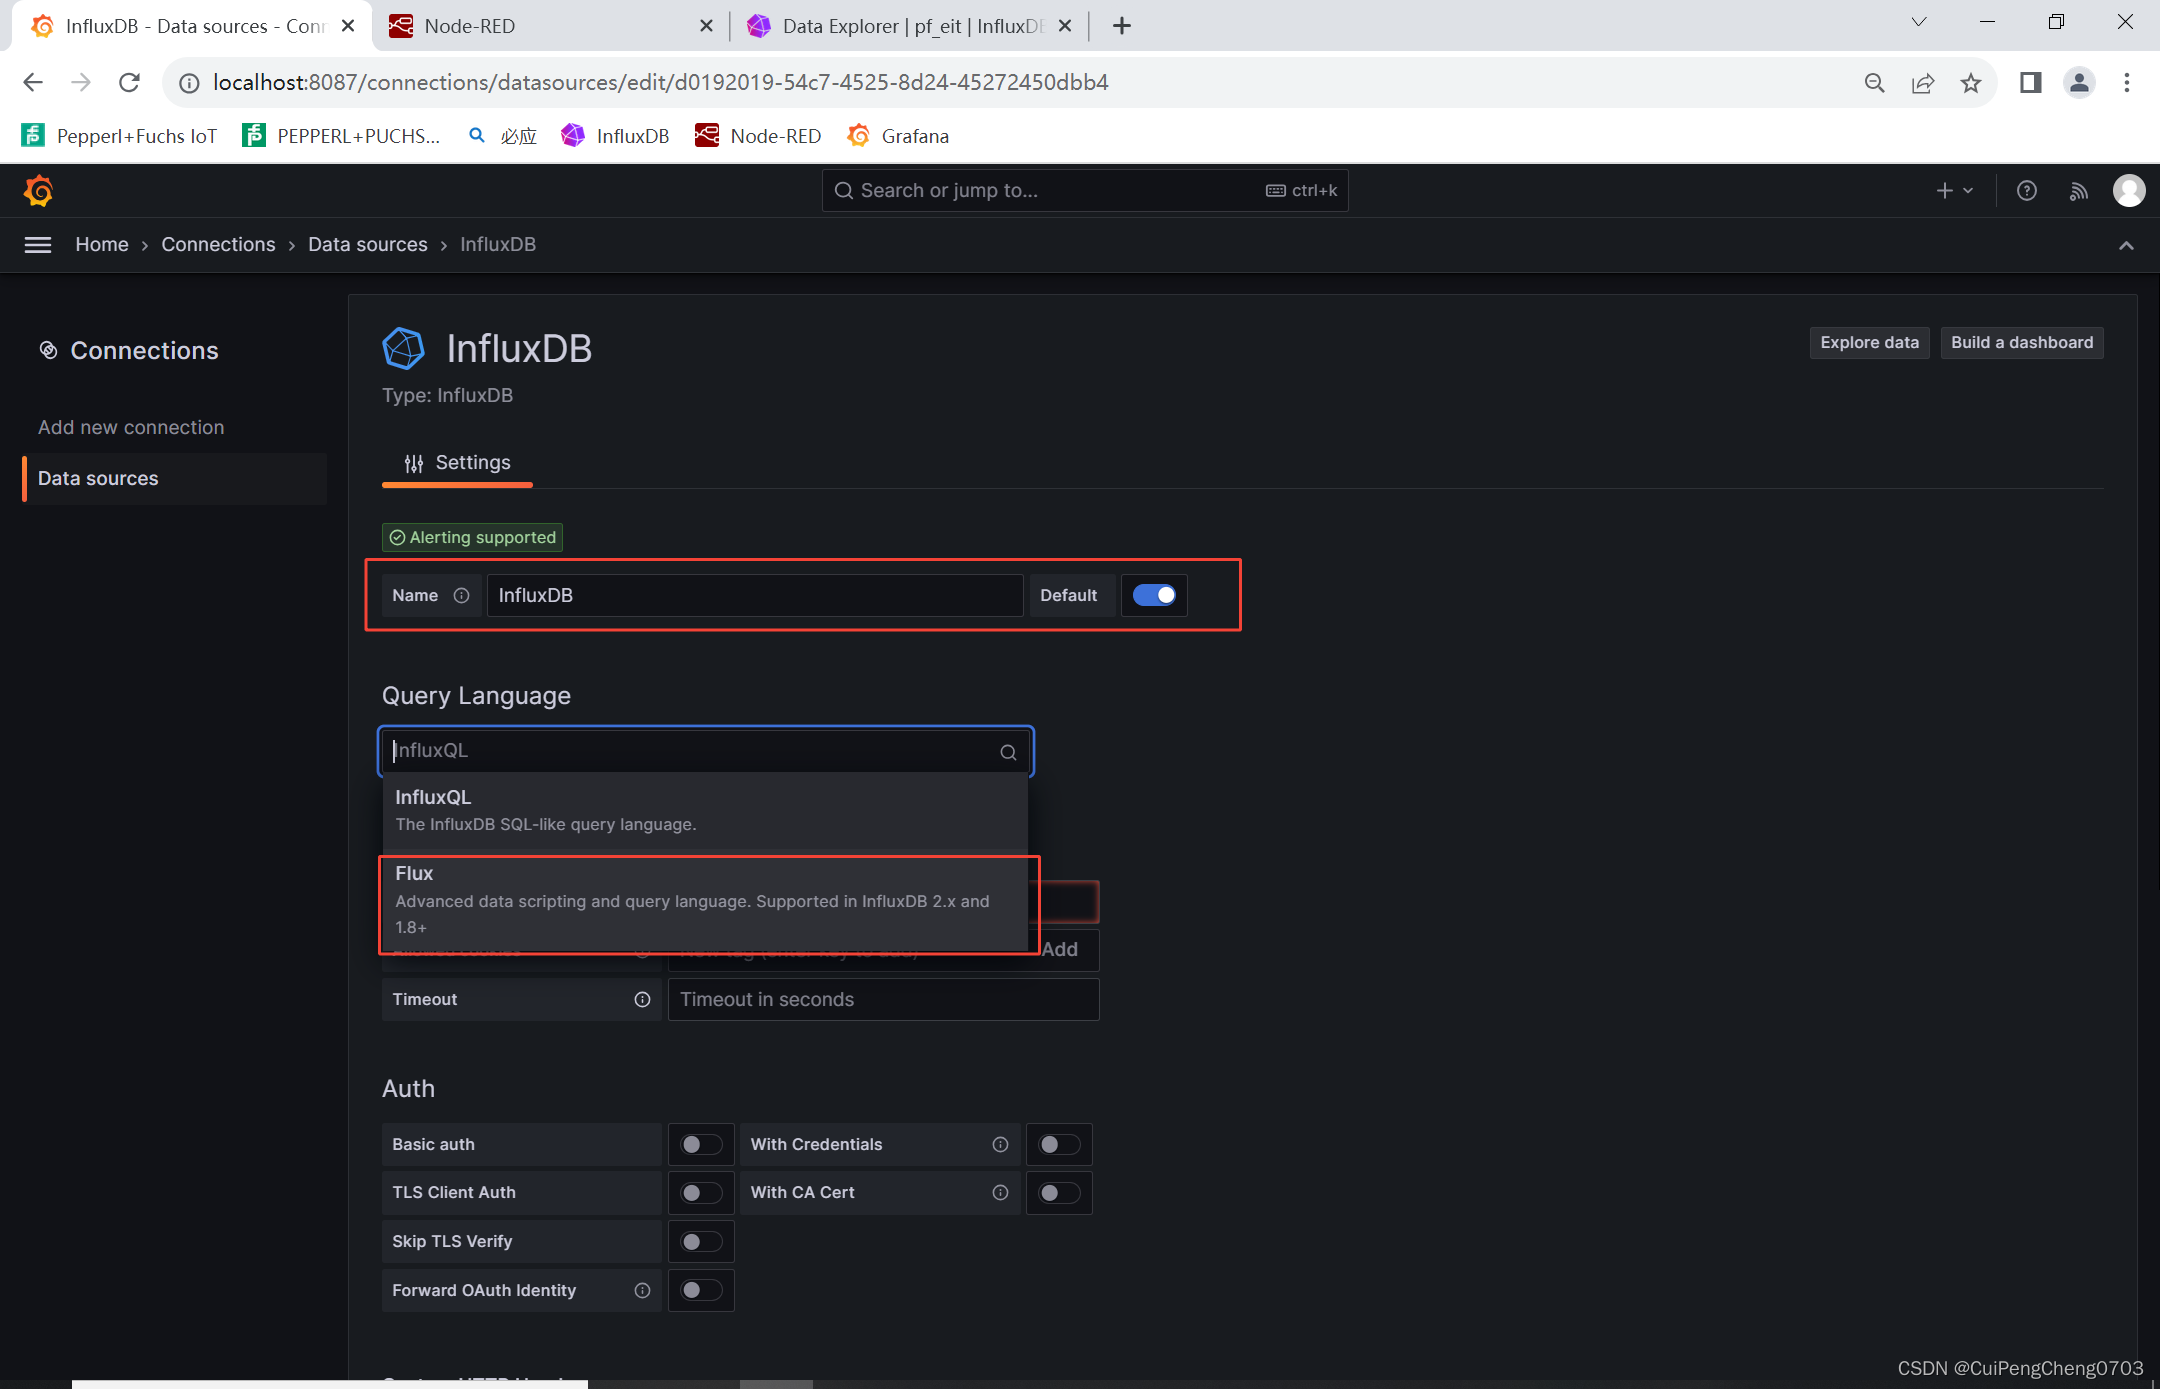The height and width of the screenshot is (1389, 2160).
Task: Enable the TLS Client Auth switch
Action: [701, 1192]
